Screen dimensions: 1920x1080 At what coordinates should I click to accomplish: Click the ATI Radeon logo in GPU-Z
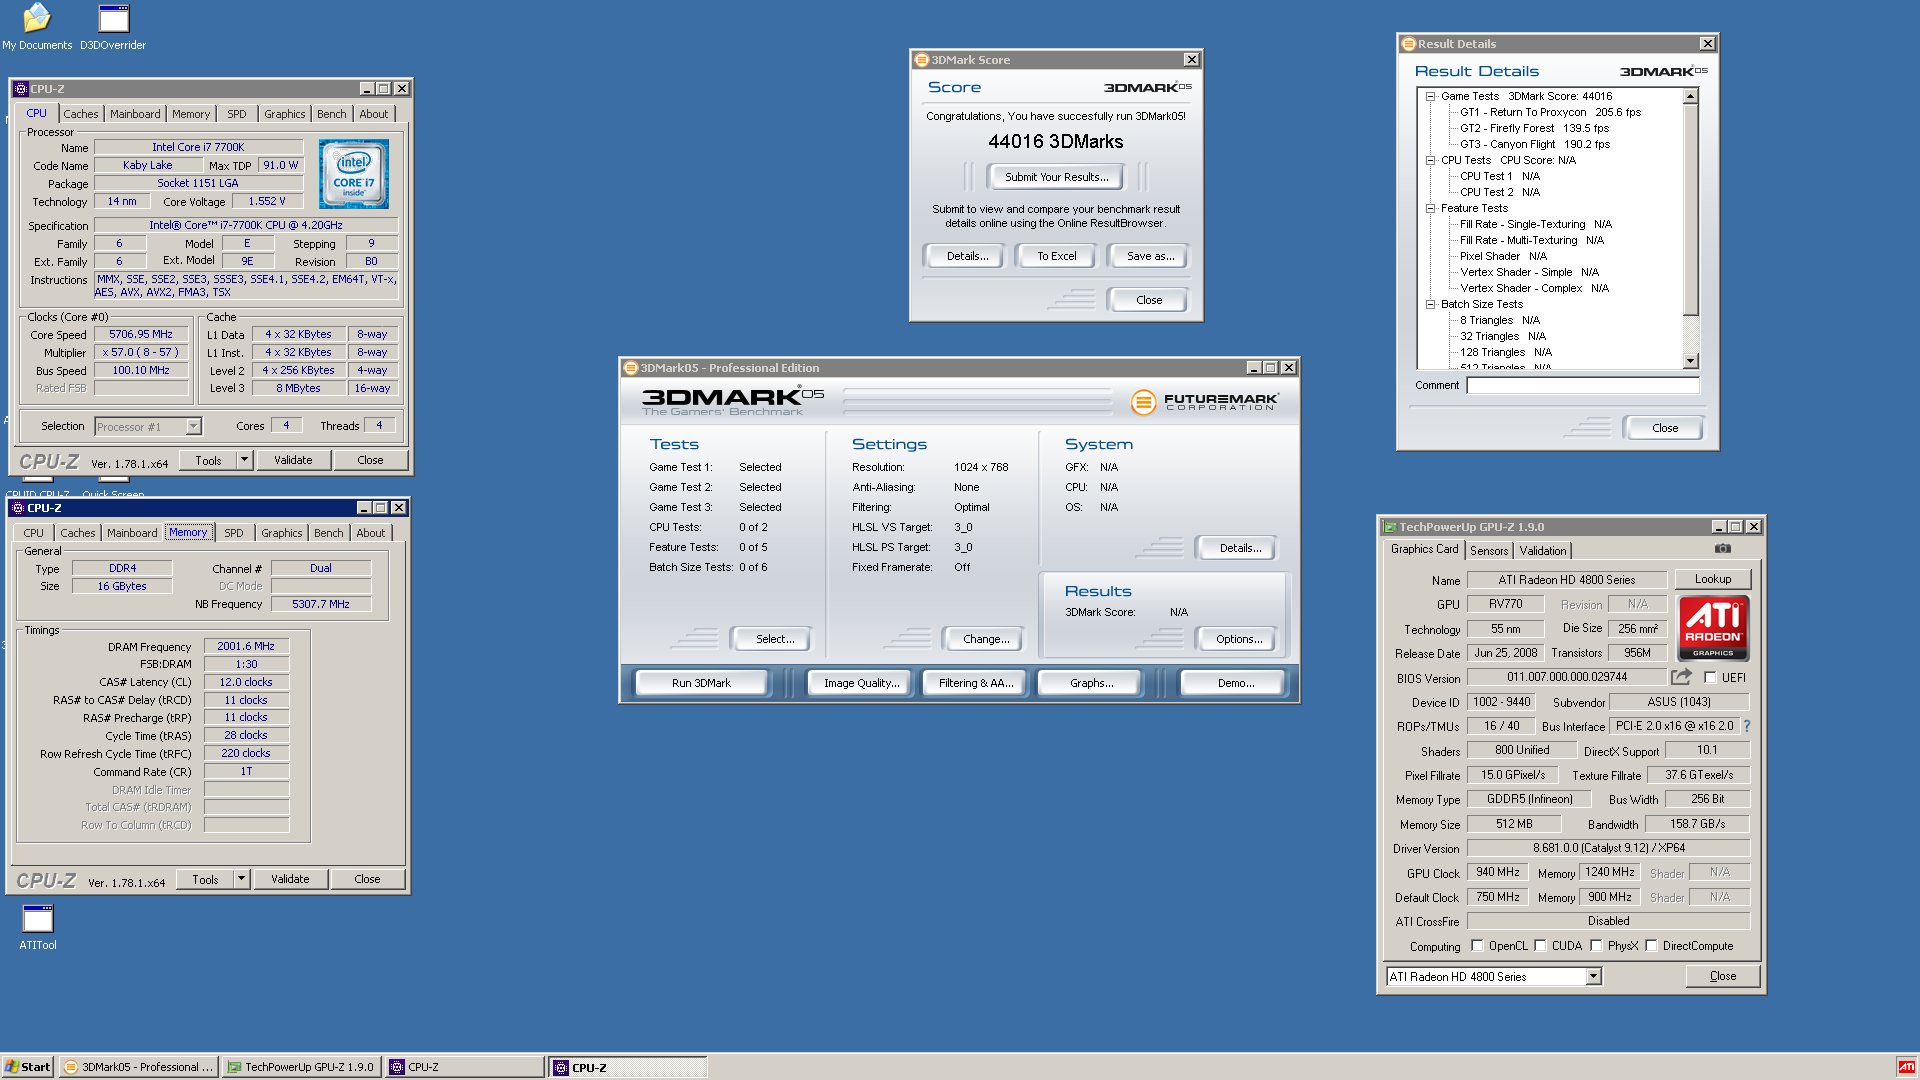coord(1713,628)
